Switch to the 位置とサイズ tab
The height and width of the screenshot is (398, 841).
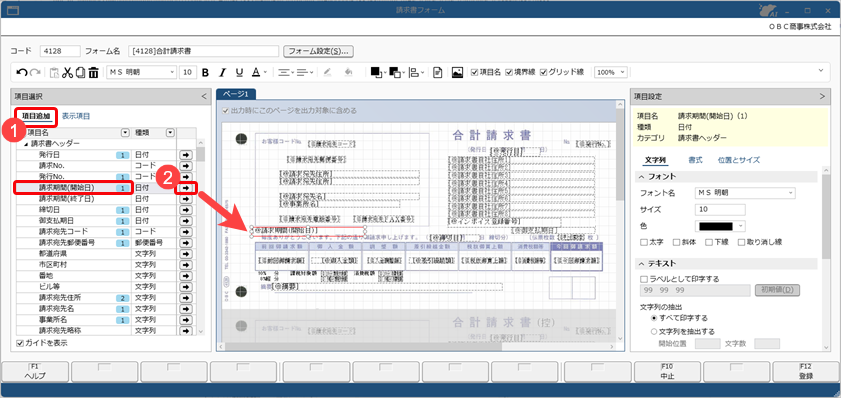click(x=739, y=160)
